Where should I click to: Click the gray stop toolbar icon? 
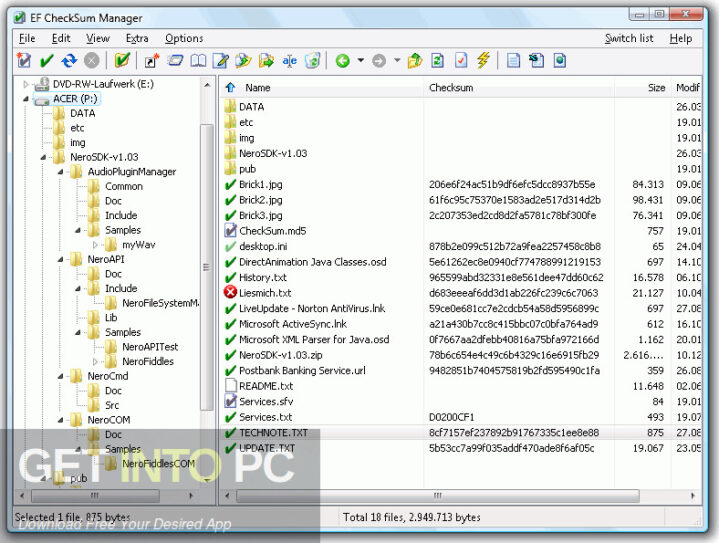tap(92, 60)
